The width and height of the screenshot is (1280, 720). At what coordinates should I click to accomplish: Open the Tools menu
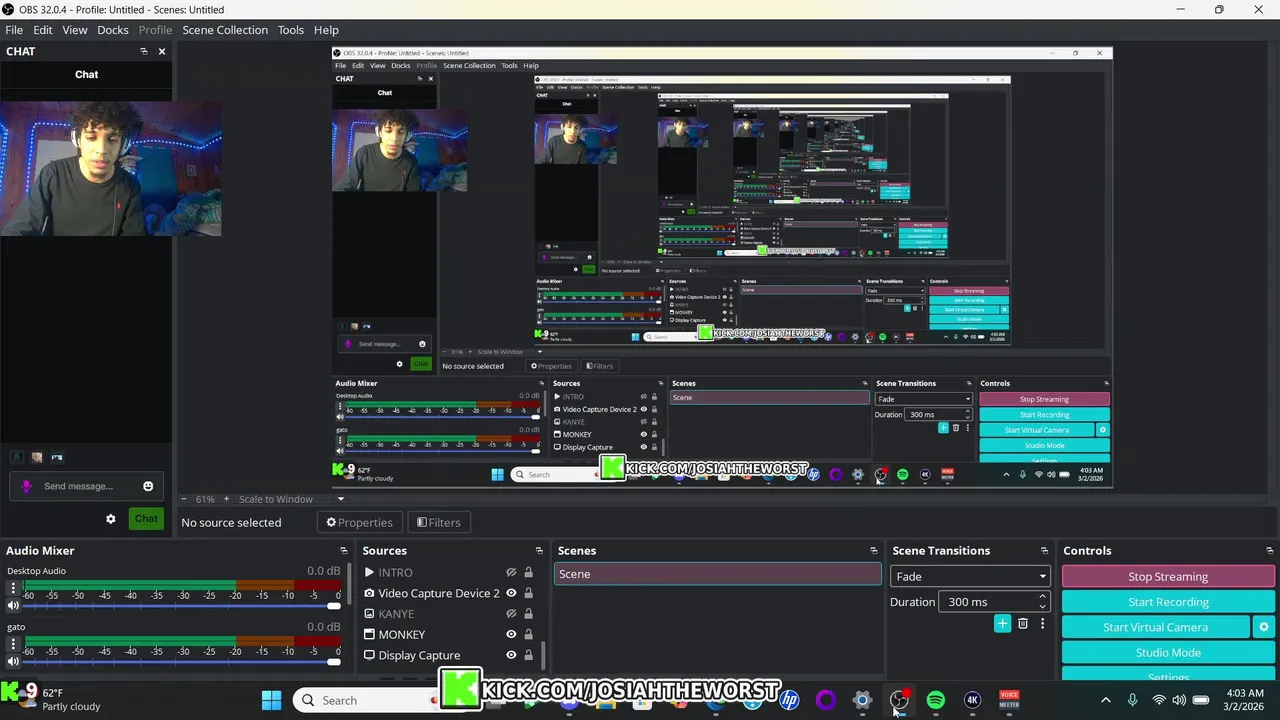(291, 30)
